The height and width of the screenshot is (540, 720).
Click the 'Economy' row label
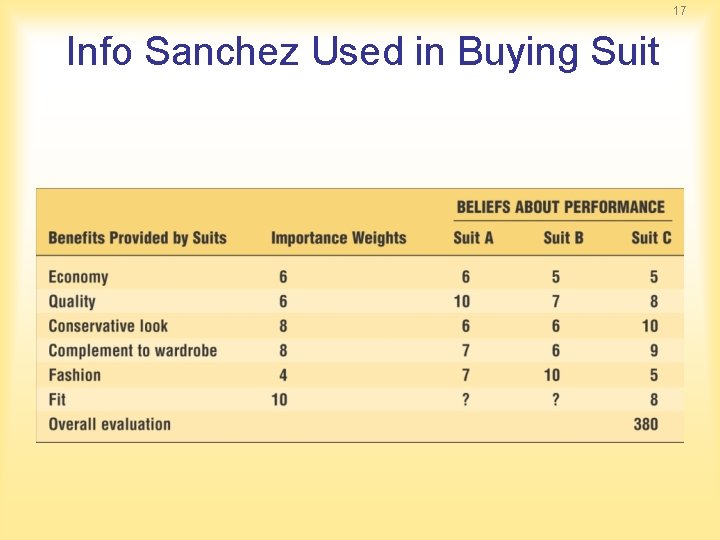tap(79, 277)
